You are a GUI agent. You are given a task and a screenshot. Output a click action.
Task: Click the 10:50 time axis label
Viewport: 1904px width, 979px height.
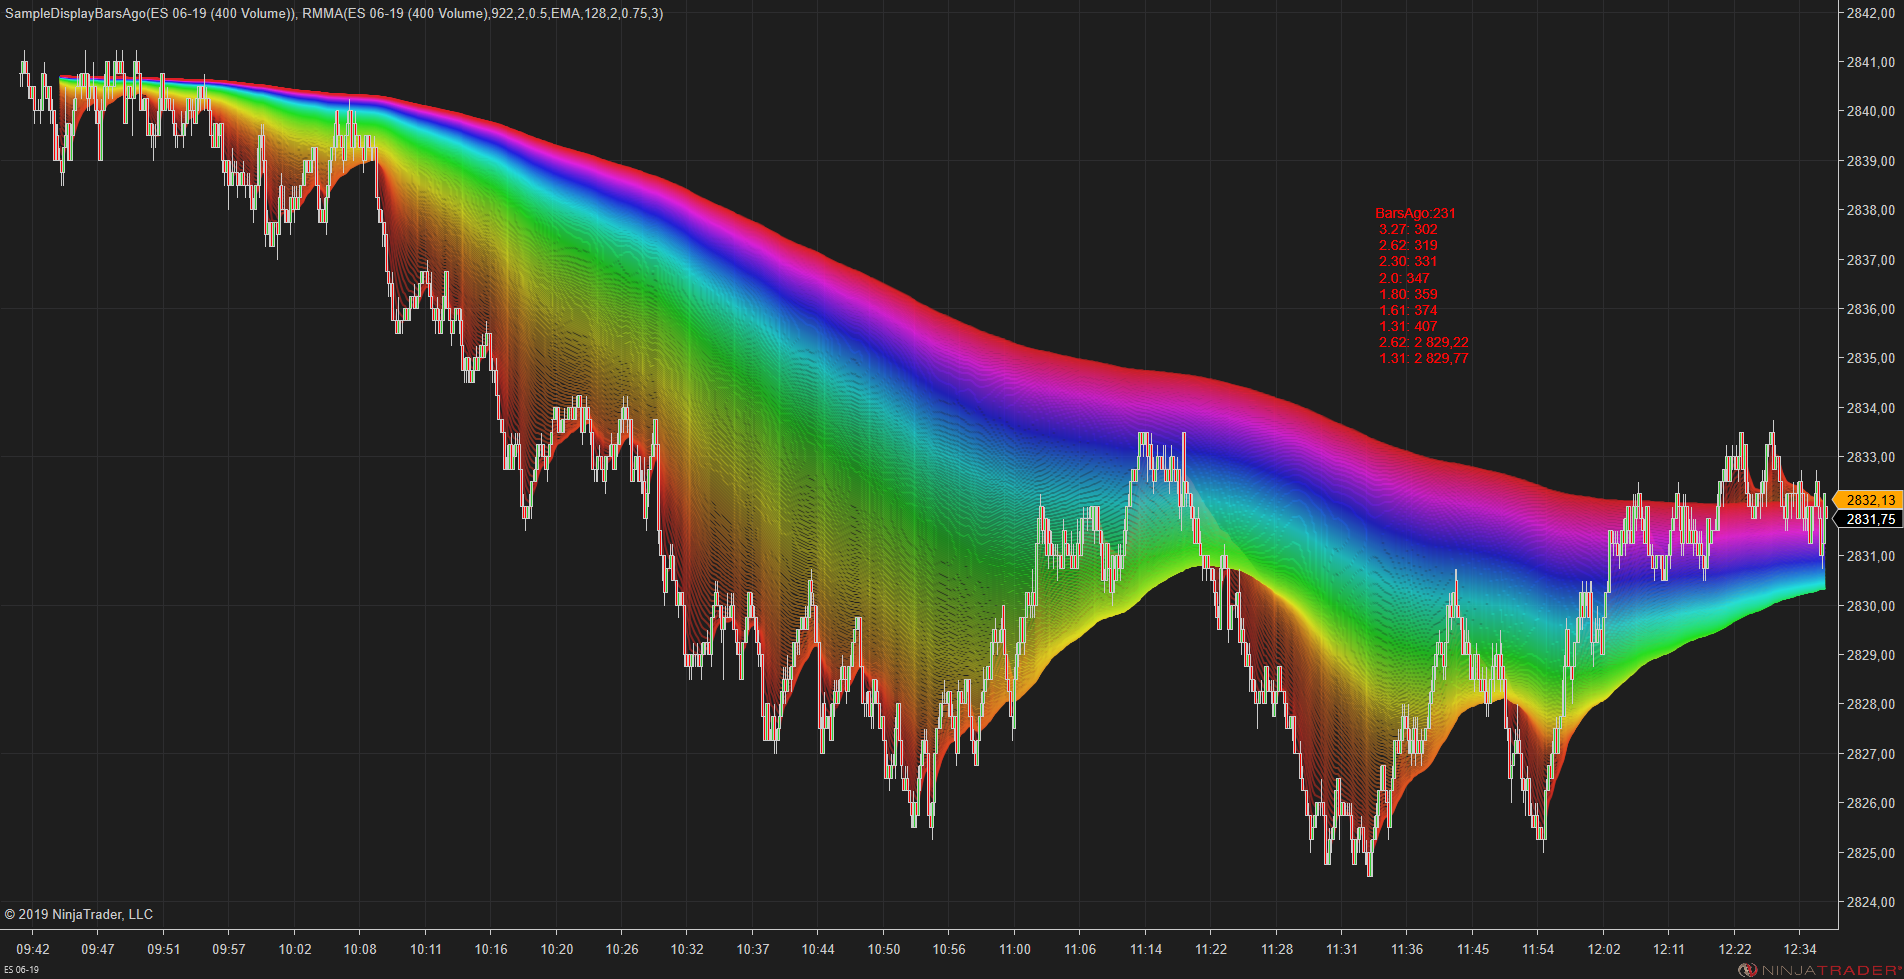pos(884,949)
